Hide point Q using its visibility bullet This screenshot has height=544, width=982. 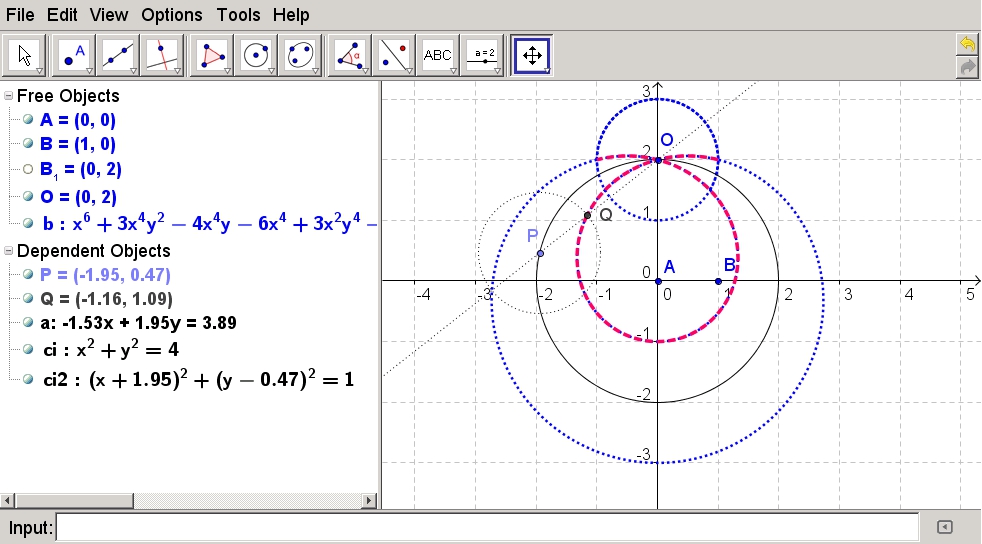point(28,299)
